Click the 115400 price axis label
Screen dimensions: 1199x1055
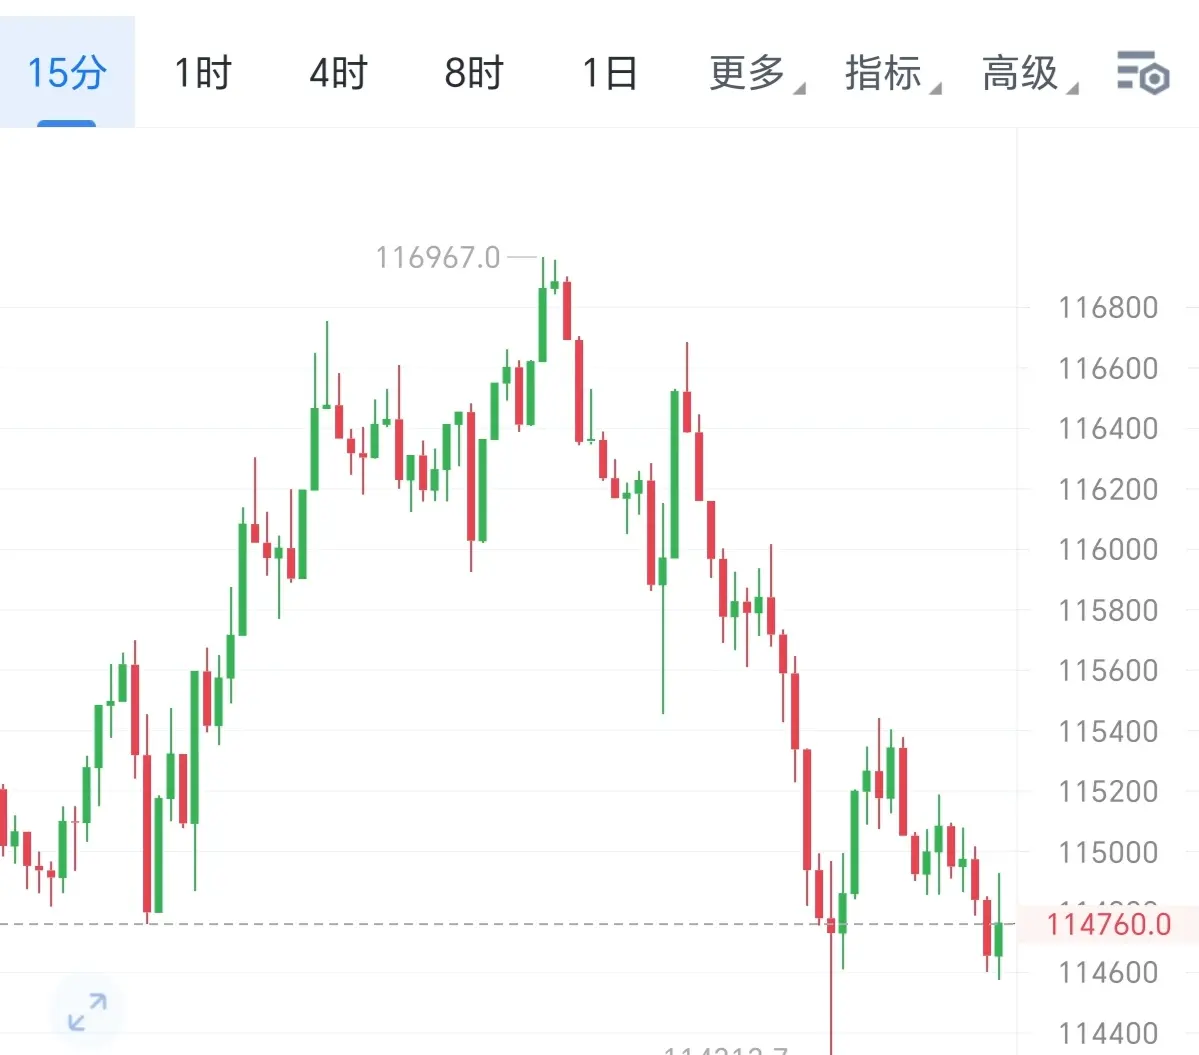pos(1108,732)
